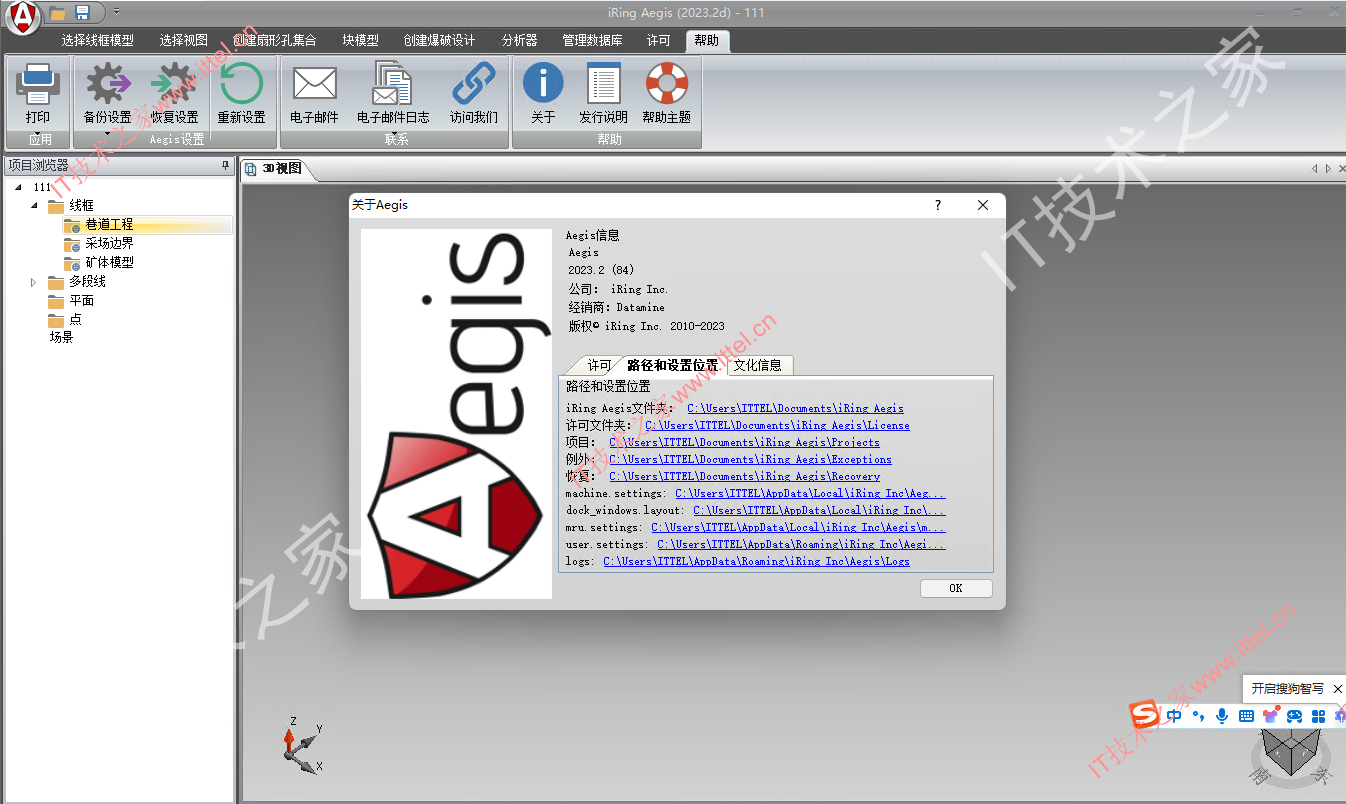Select 矿体模型 in the project tree
This screenshot has width=1346, height=804.
click(109, 263)
